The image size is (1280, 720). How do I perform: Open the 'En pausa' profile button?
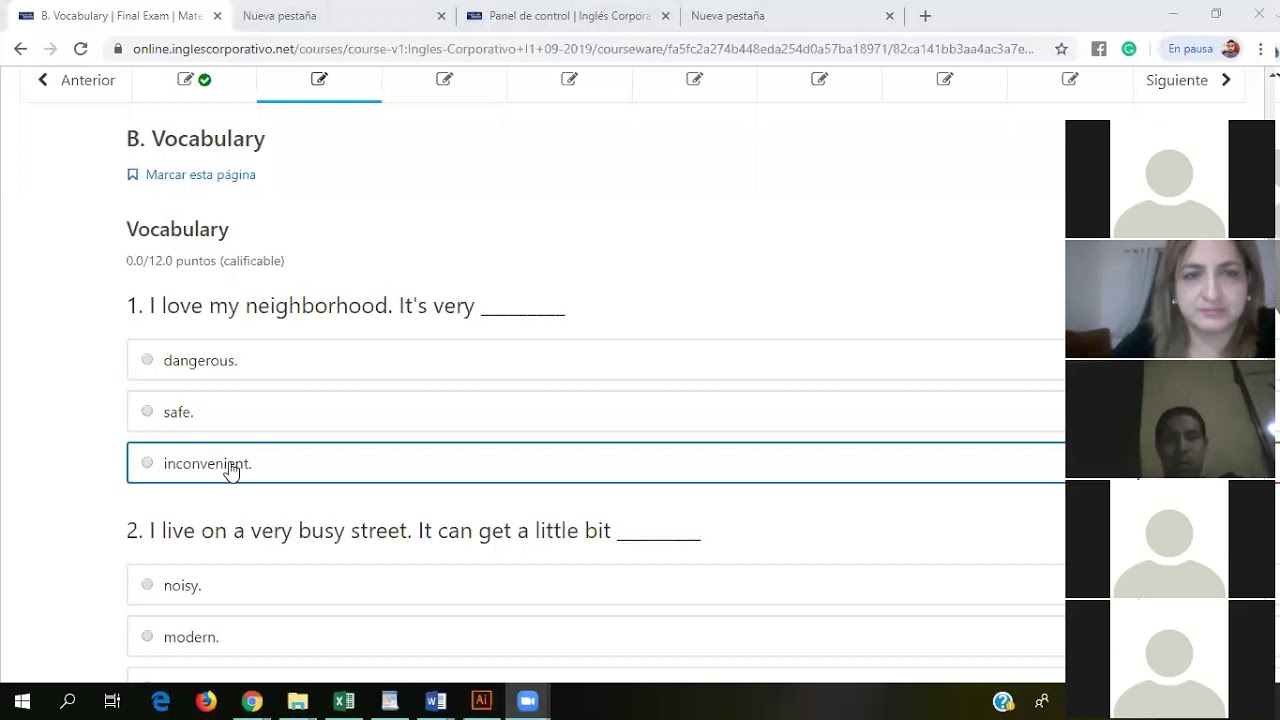[x=1203, y=48]
